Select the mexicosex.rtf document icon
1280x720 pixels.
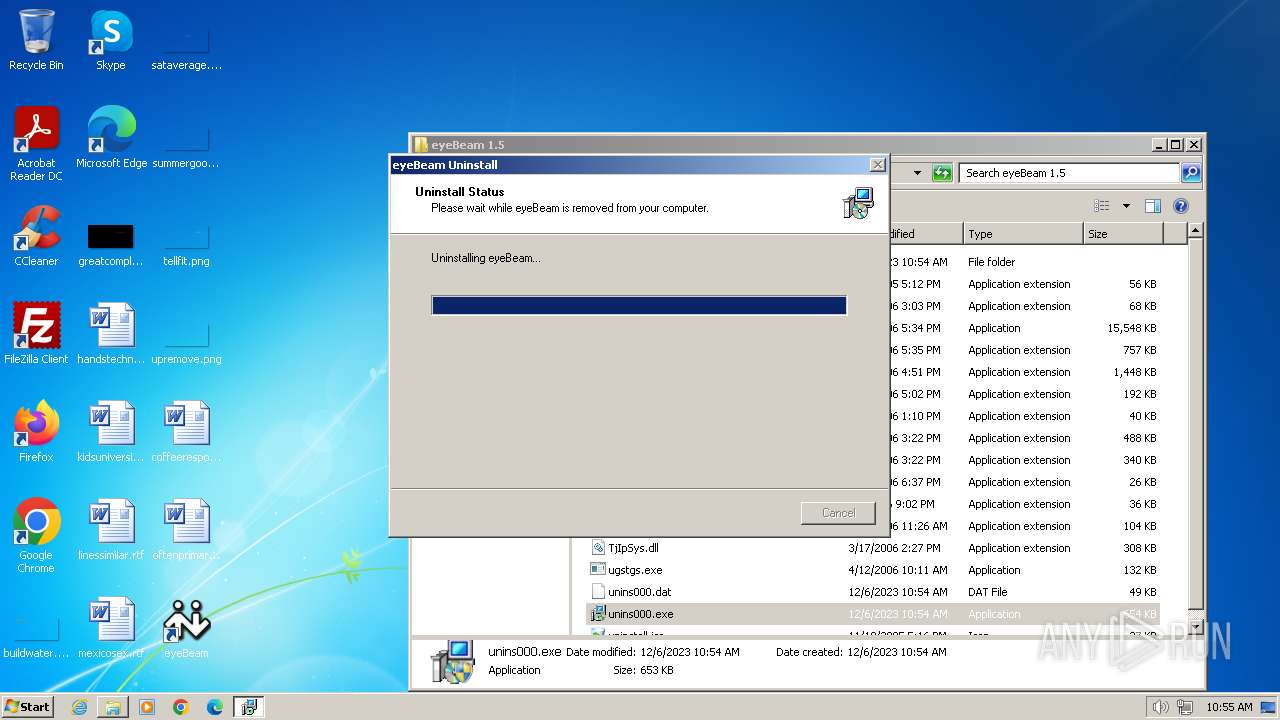click(111, 628)
